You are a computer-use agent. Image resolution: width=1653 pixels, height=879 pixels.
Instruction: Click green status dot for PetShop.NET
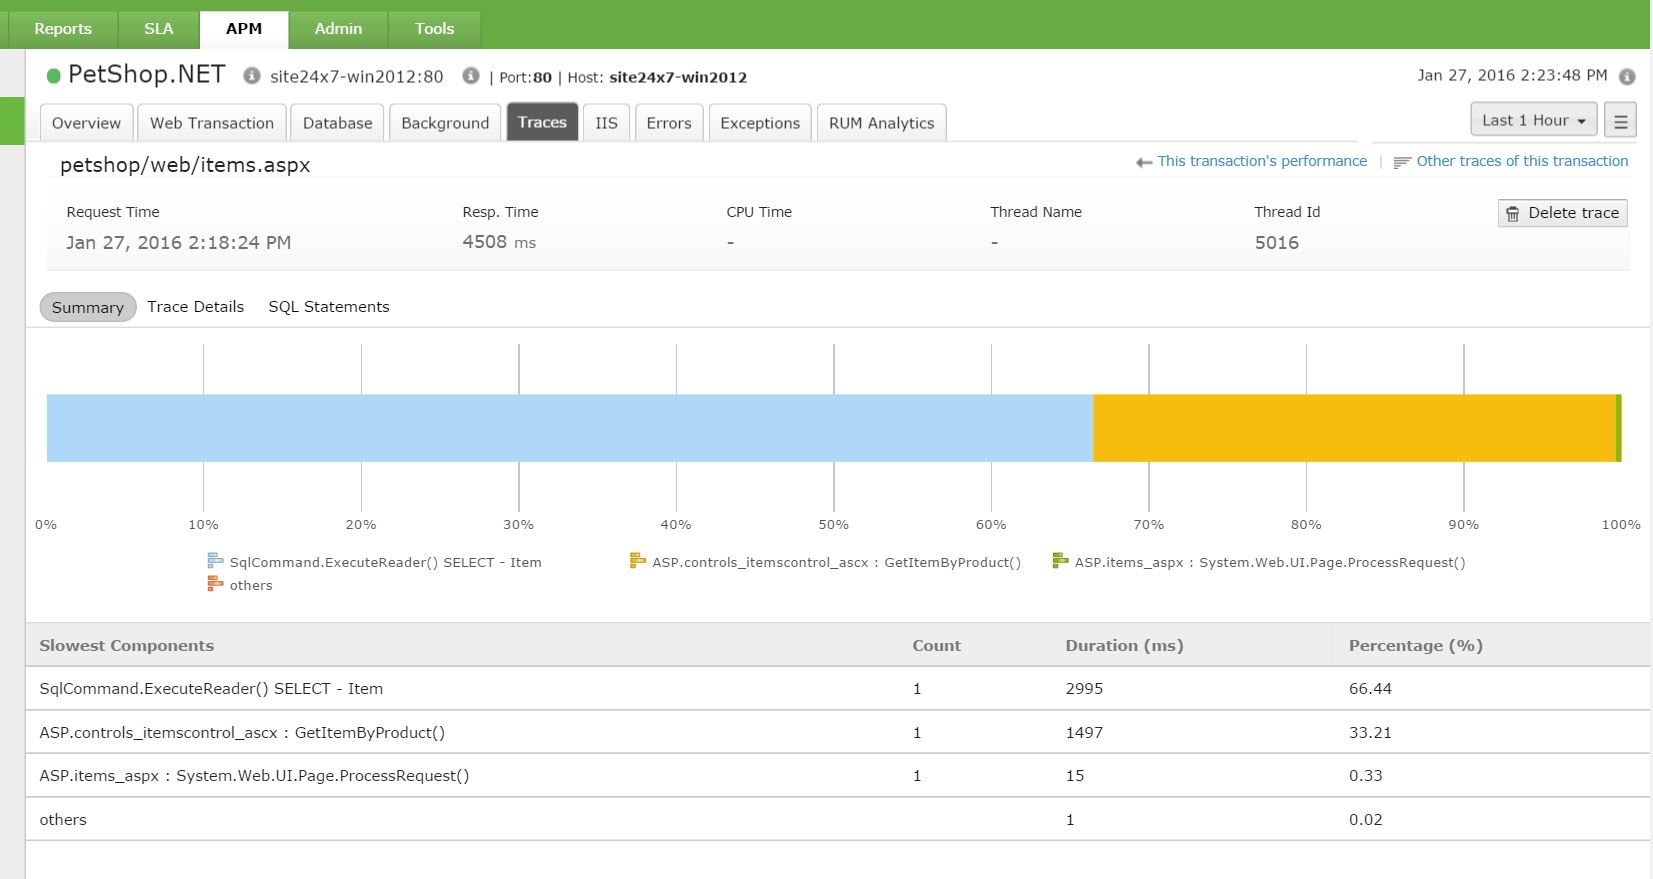click(54, 76)
